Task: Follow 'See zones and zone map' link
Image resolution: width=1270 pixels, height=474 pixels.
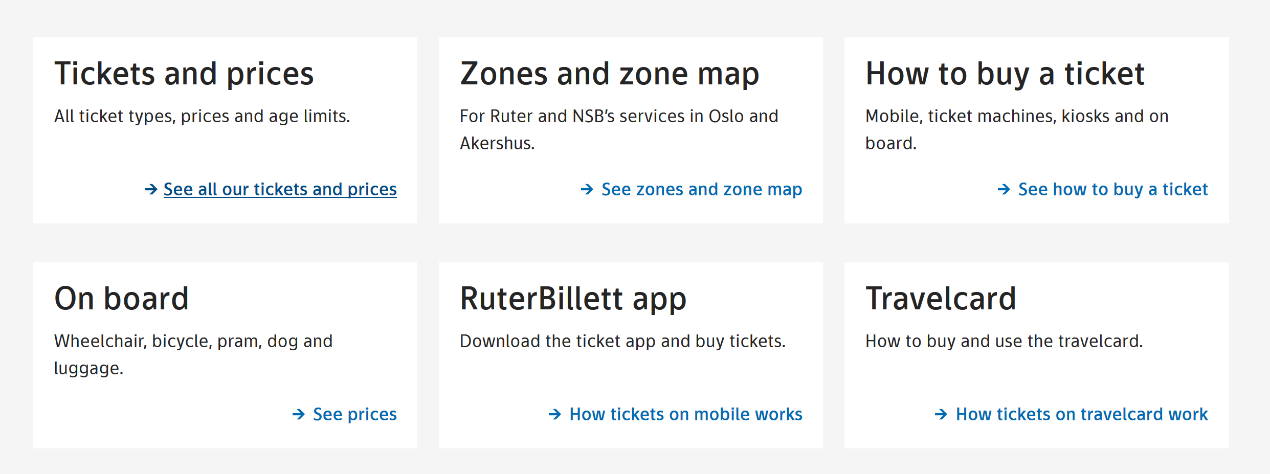Action: (701, 189)
